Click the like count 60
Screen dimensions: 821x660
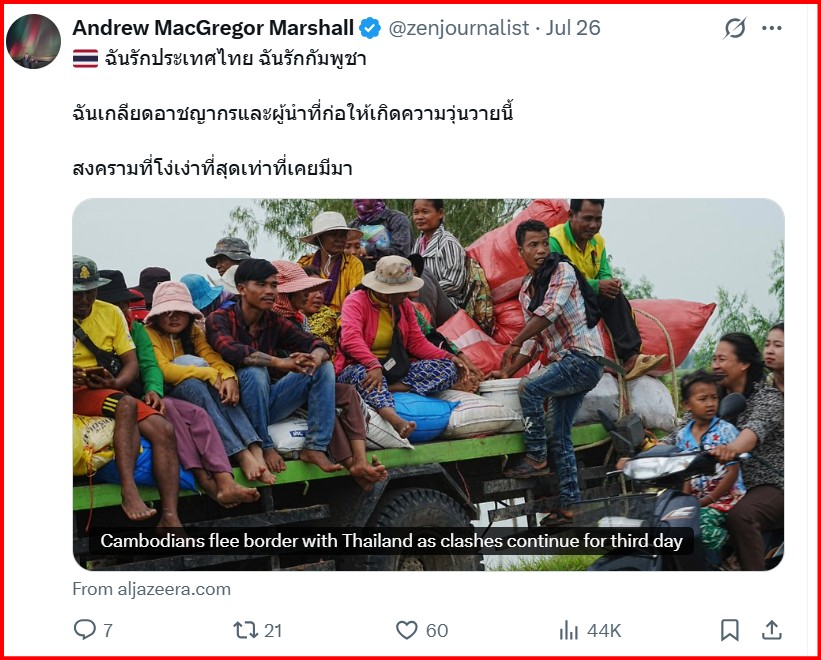coord(437,631)
